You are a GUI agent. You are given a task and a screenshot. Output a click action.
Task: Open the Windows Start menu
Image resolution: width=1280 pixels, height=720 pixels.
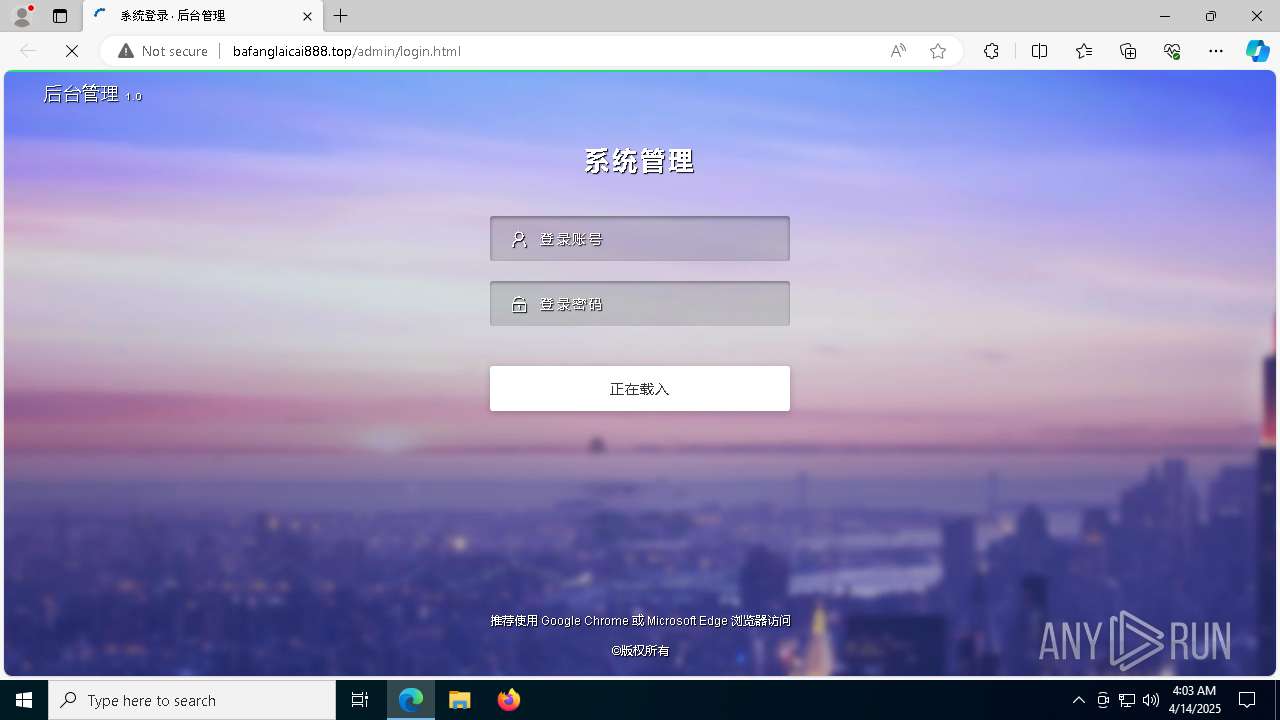24,700
